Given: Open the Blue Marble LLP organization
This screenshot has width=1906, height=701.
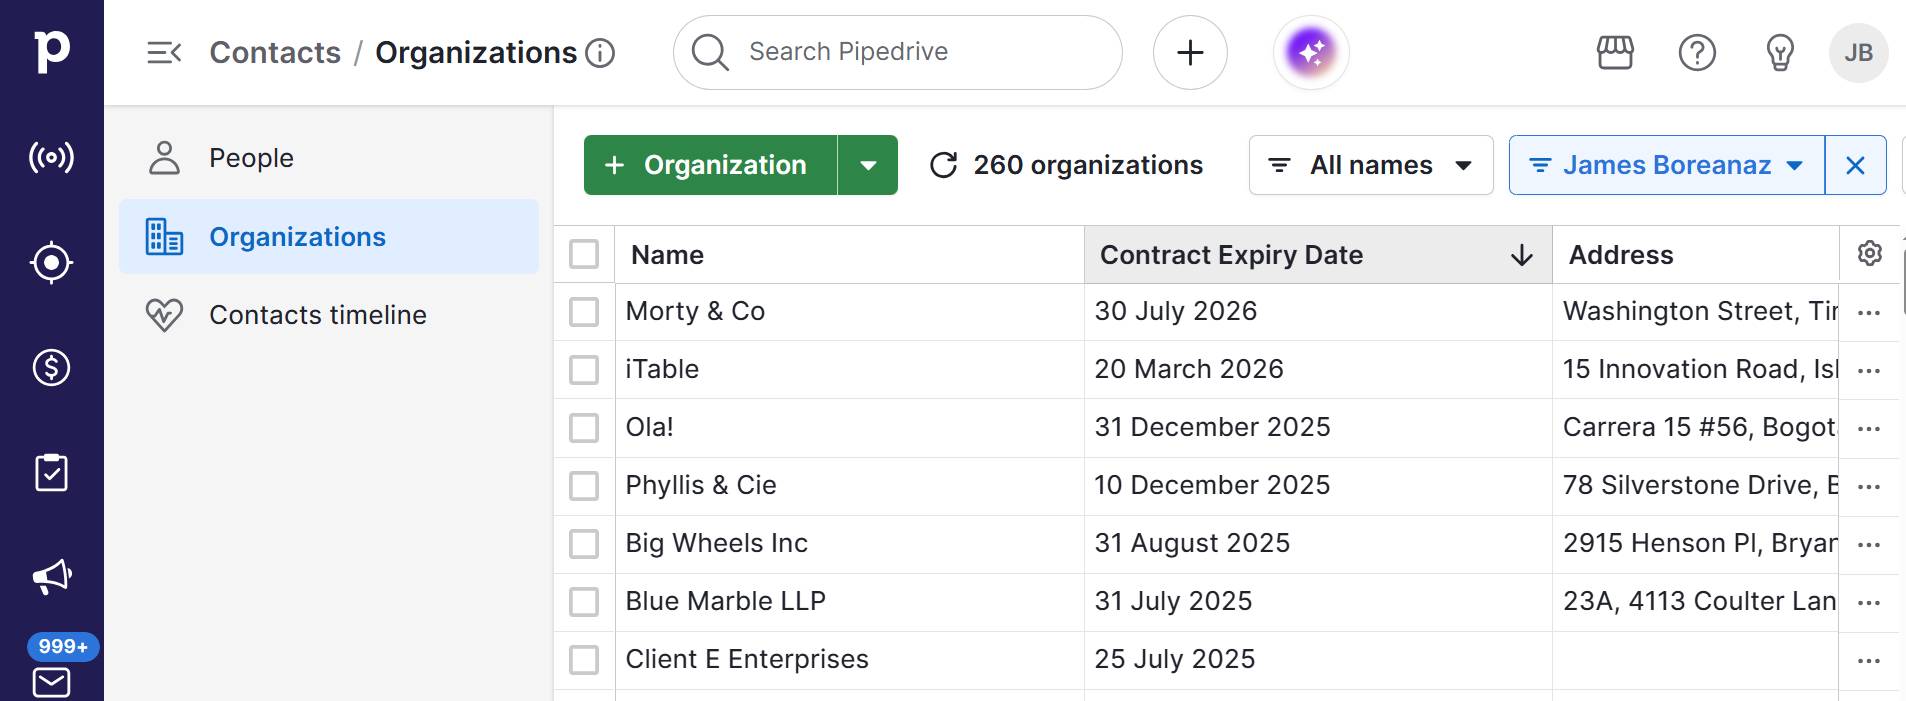Looking at the screenshot, I should click(725, 601).
